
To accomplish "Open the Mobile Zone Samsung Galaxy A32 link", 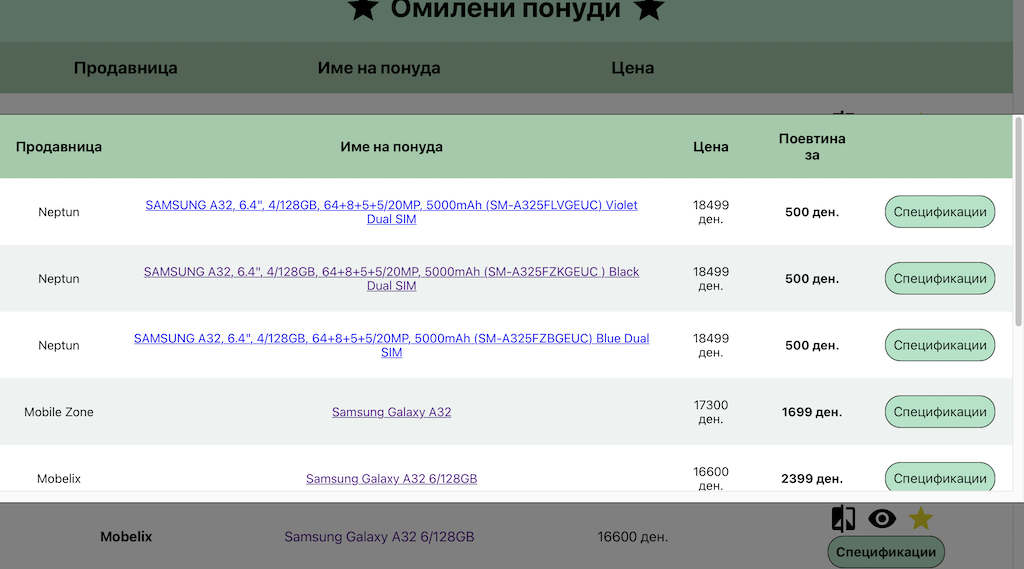I will (391, 412).
